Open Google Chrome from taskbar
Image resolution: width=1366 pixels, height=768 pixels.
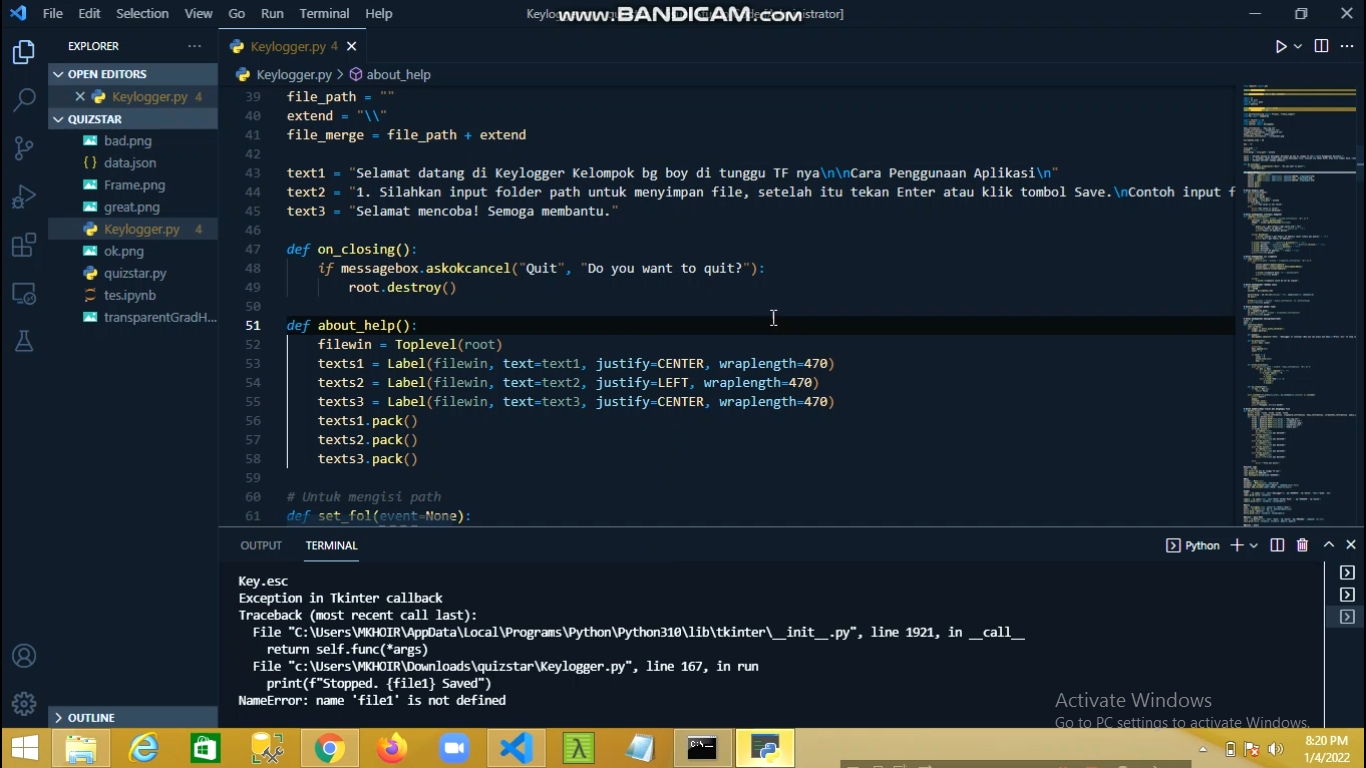329,748
